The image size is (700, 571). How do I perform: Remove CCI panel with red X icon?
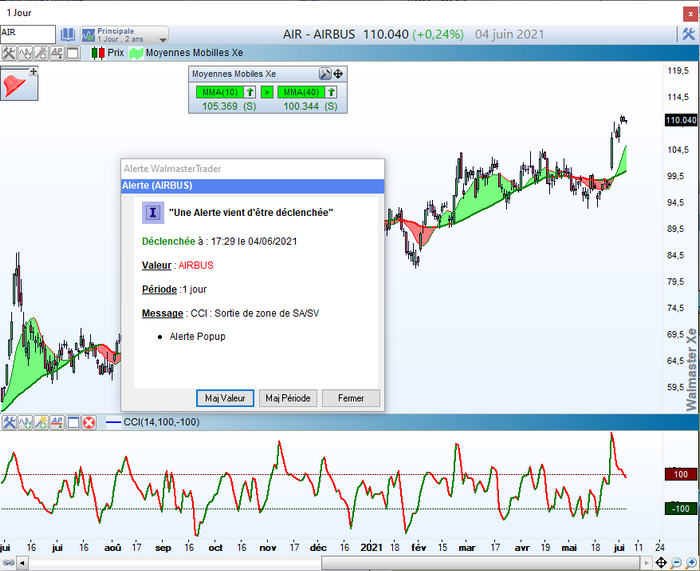point(89,422)
